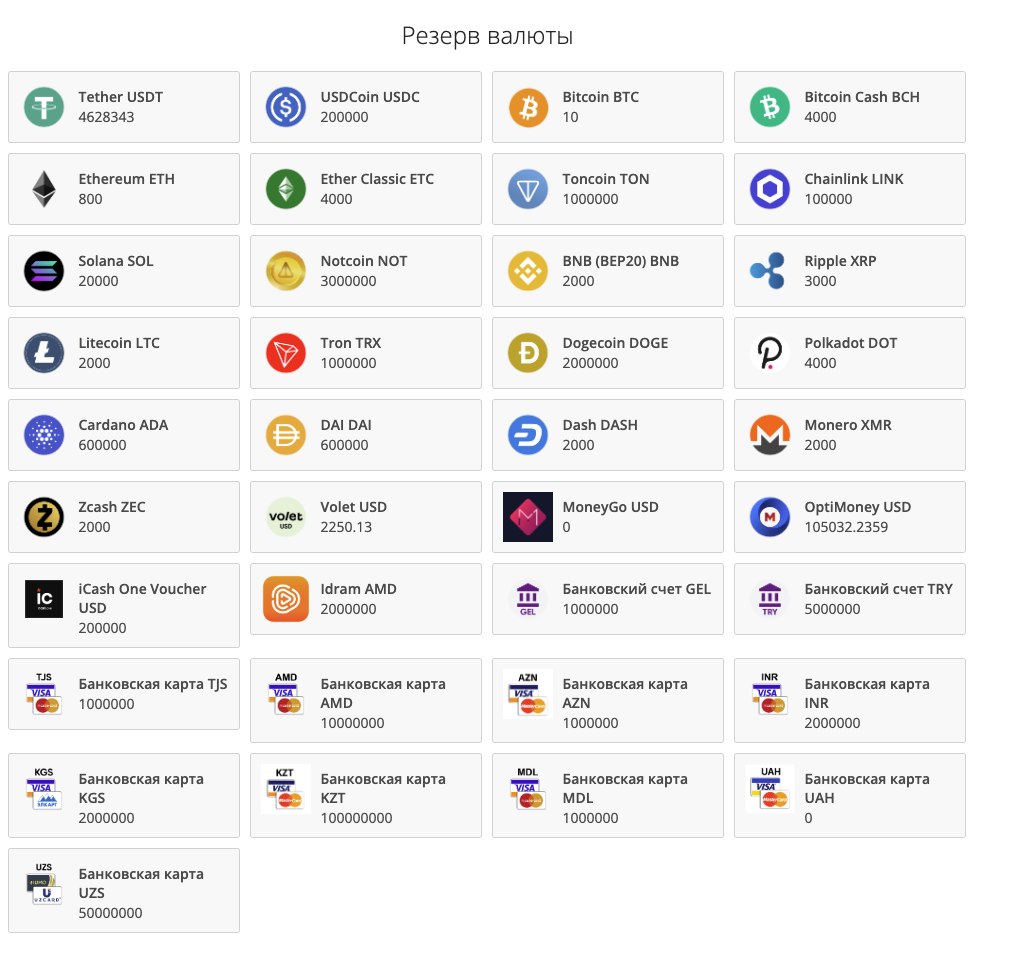Select the Chainlink LINK hexagon icon
This screenshot has height=959, width=1035.
770,189
